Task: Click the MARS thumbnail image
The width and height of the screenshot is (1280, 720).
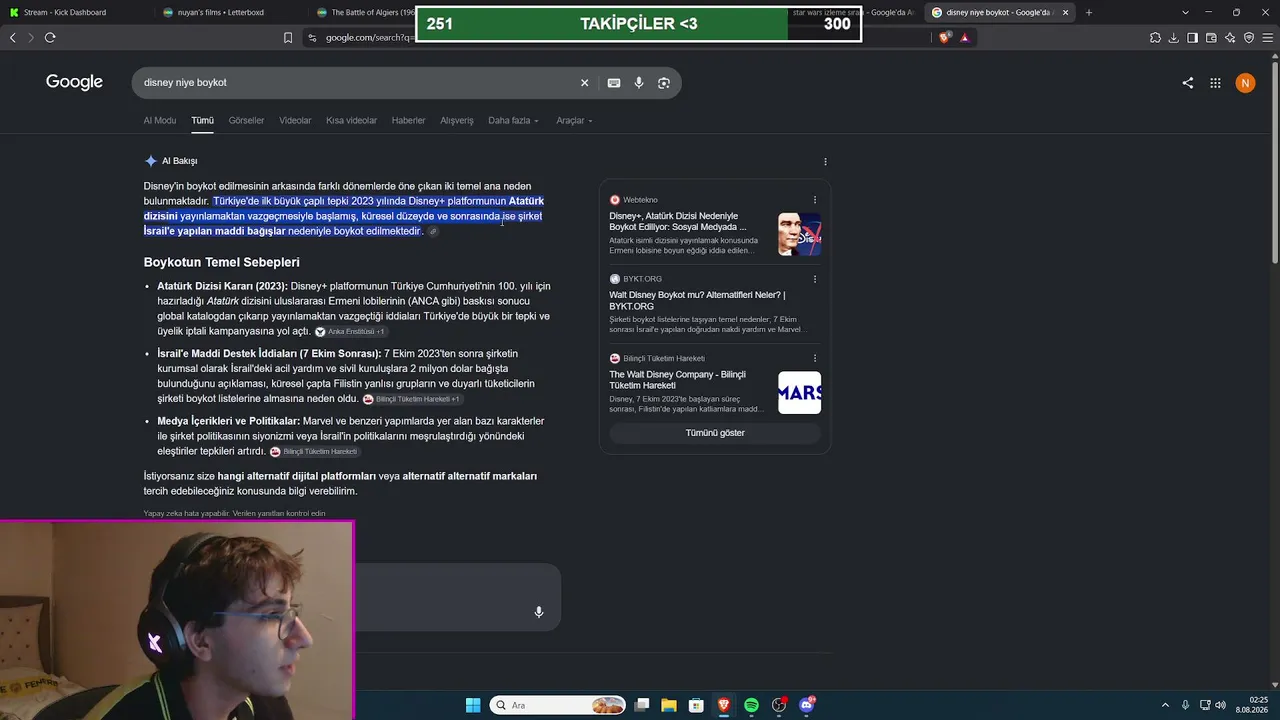Action: [x=800, y=393]
